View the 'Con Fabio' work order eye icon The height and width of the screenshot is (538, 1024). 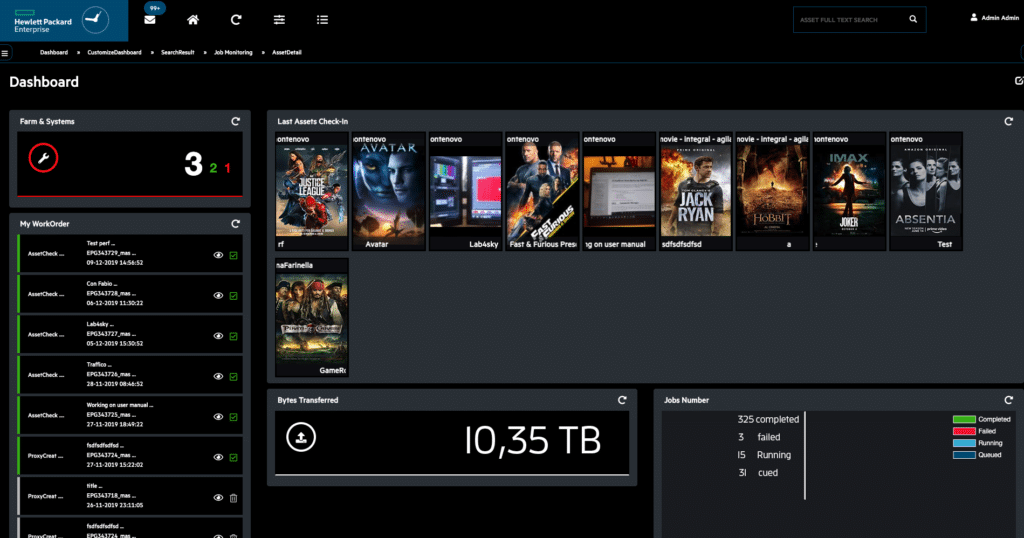point(218,296)
